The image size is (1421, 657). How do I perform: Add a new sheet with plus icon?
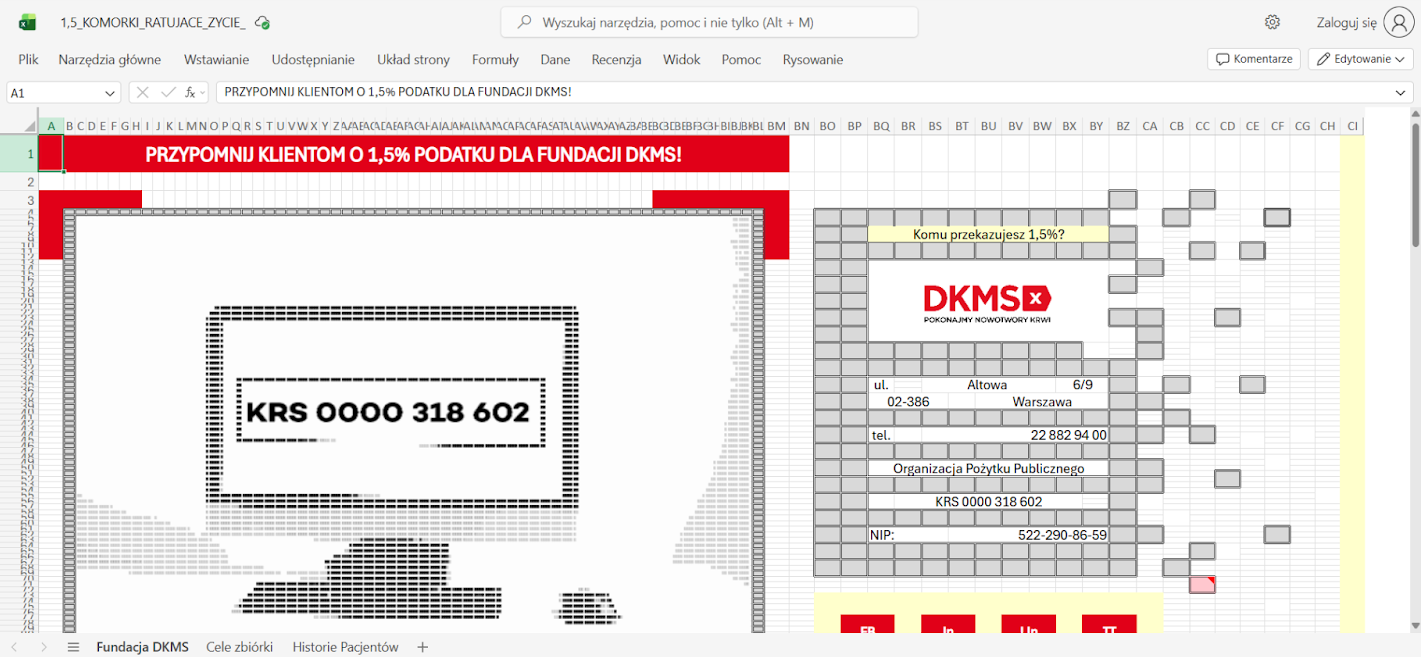[x=422, y=647]
